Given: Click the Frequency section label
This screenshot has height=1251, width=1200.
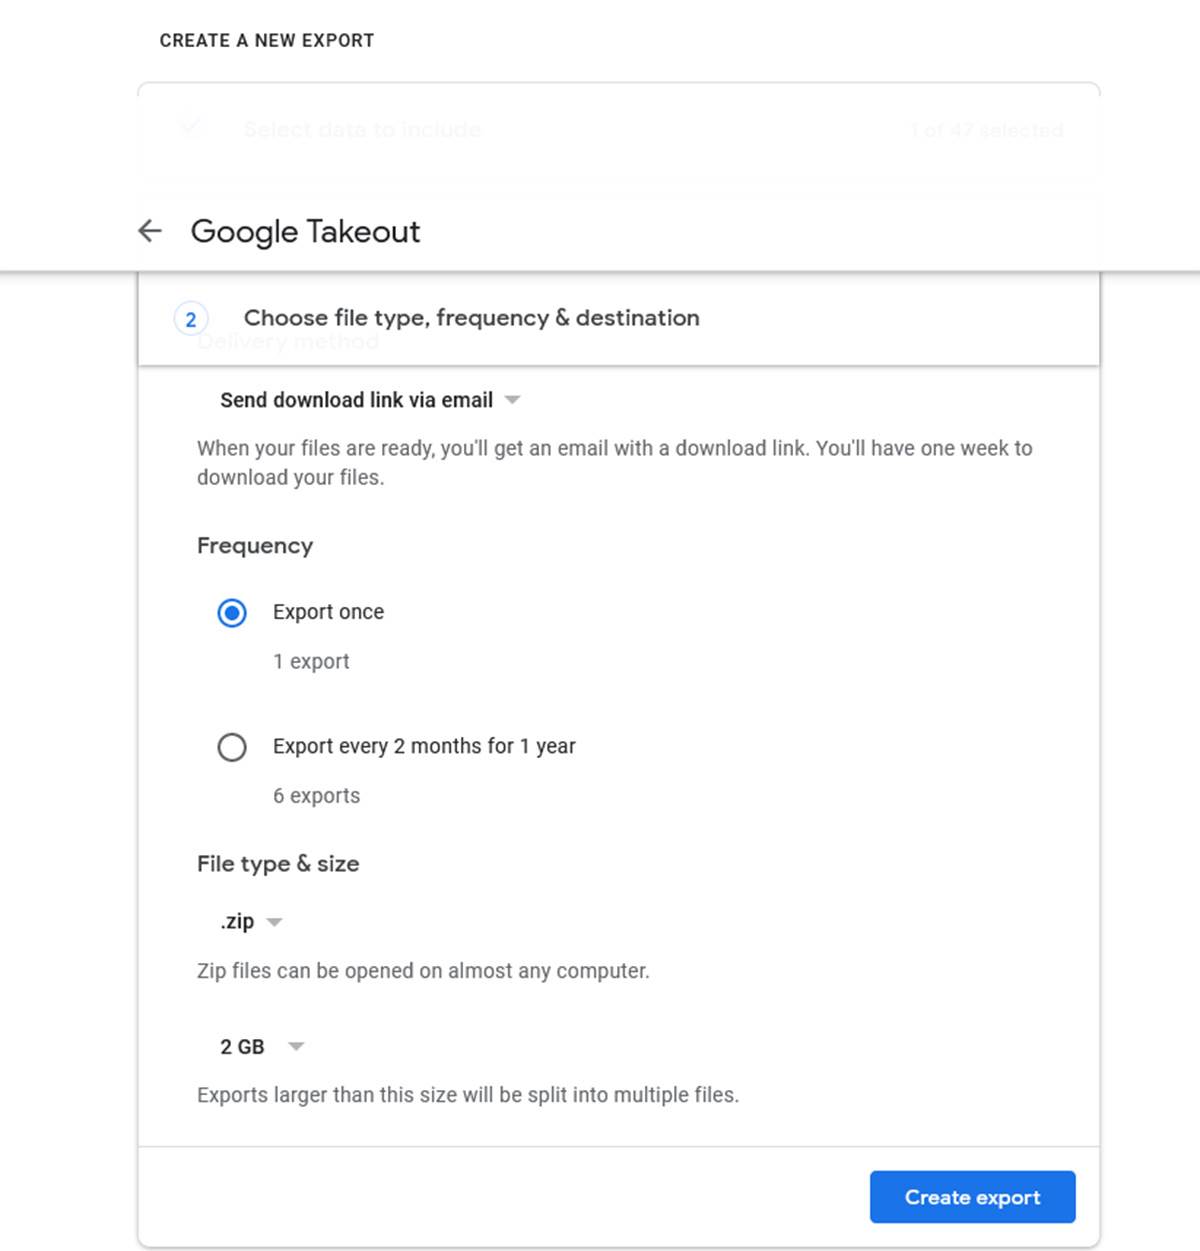Looking at the screenshot, I should 255,546.
